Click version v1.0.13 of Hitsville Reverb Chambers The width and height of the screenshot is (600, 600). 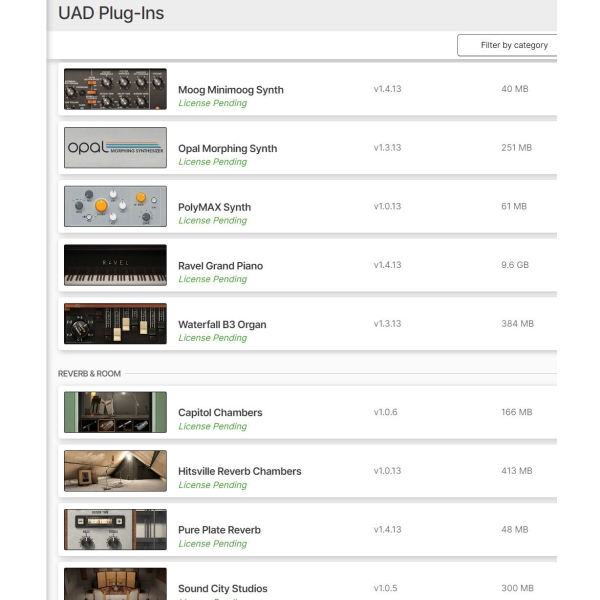[x=387, y=471]
